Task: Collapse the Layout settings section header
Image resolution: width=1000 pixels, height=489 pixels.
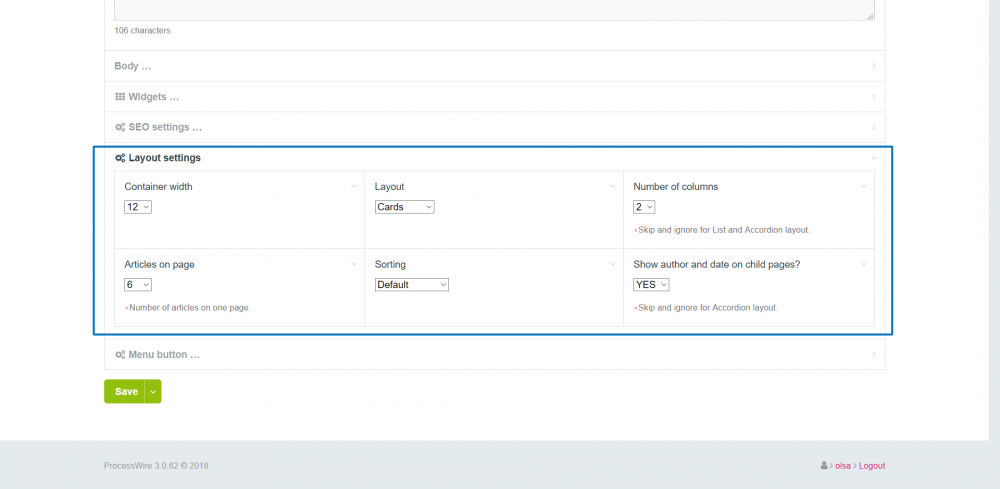Action: pos(165,158)
